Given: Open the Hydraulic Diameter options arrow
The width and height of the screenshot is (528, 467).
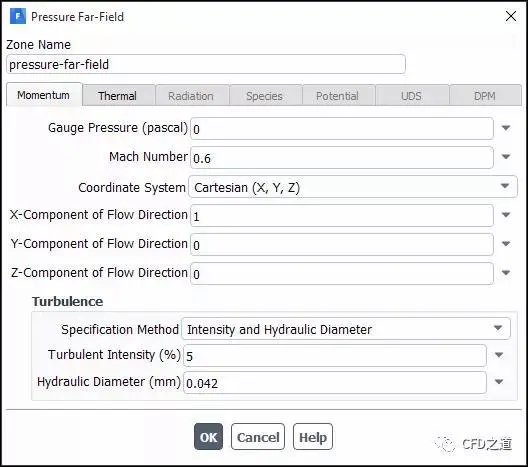Looking at the screenshot, I should point(499,382).
